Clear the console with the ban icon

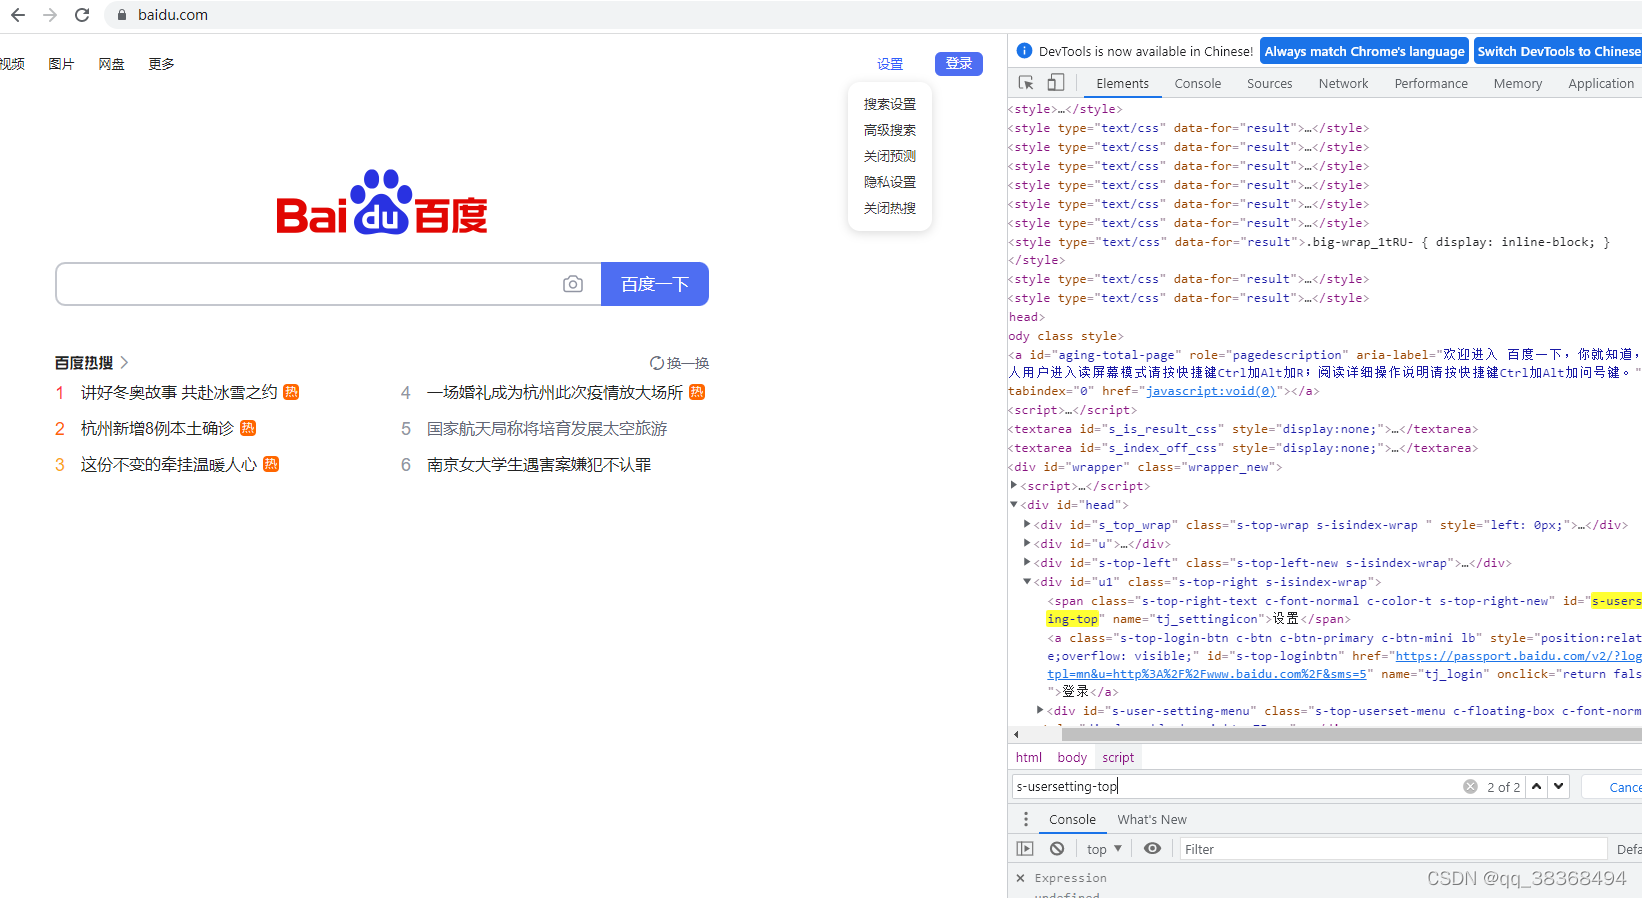(x=1057, y=849)
